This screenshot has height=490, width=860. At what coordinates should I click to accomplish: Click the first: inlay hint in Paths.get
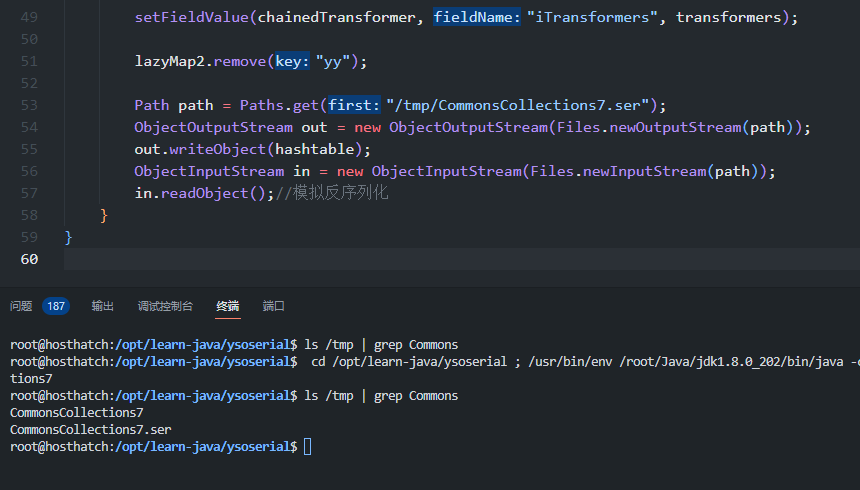pos(355,105)
